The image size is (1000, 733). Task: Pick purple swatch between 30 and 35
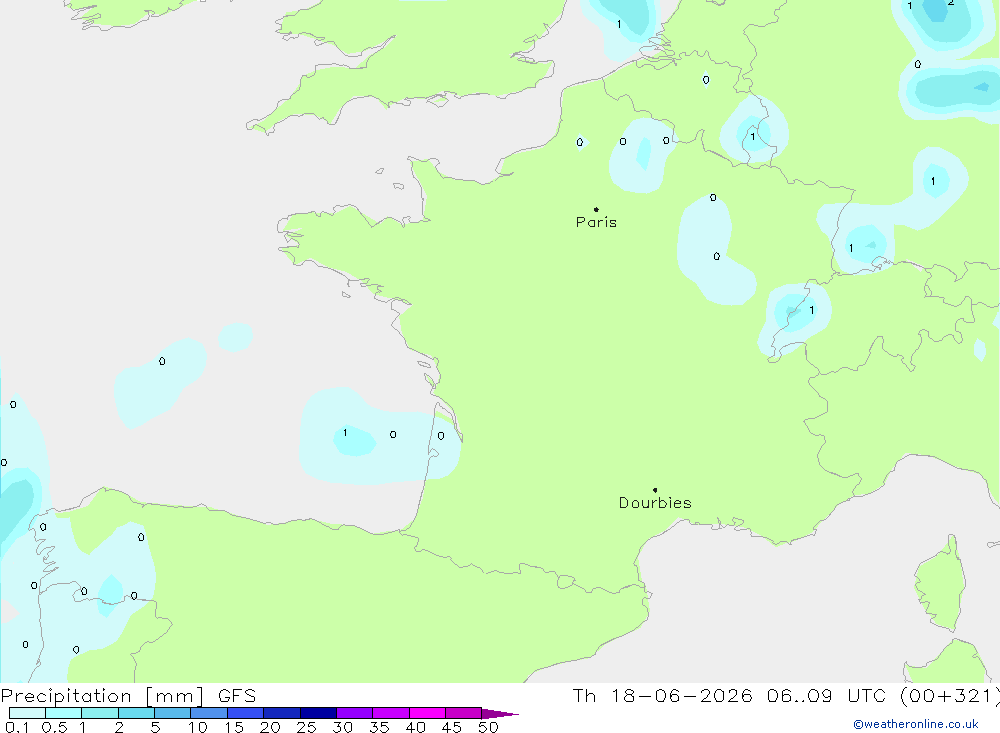pyautogui.click(x=355, y=713)
